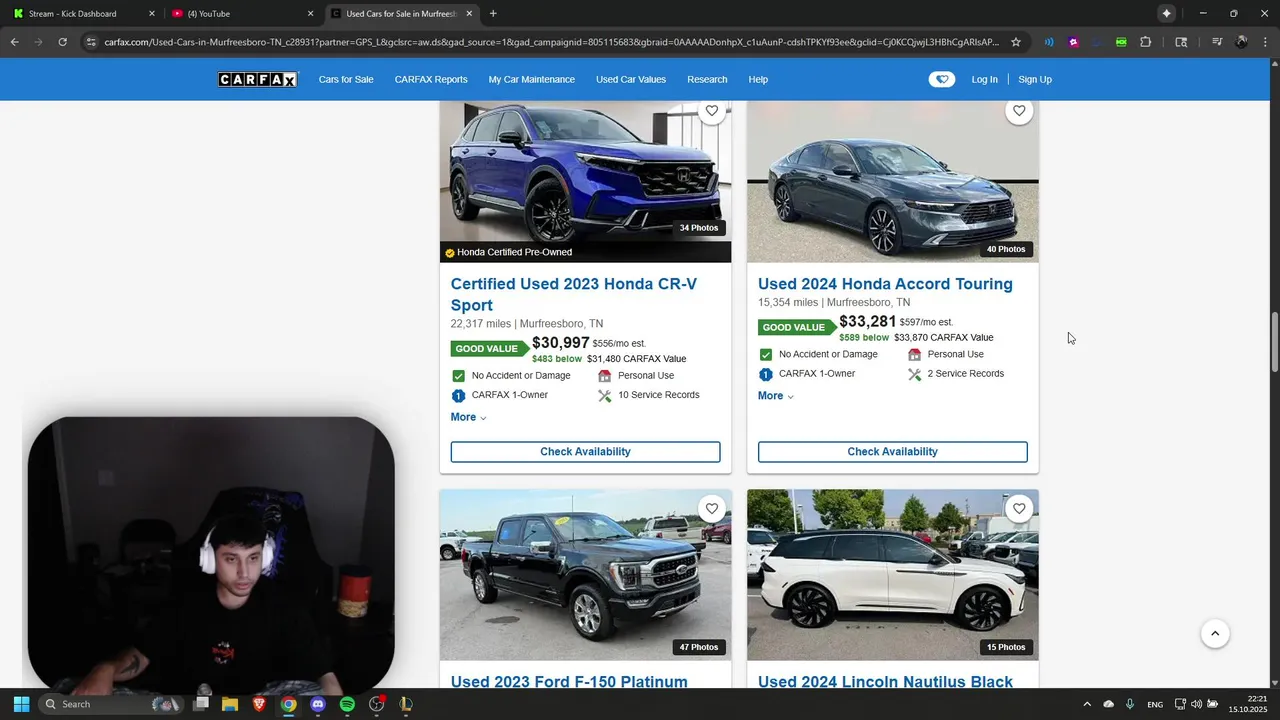Click the Sign Up link

click(1035, 80)
